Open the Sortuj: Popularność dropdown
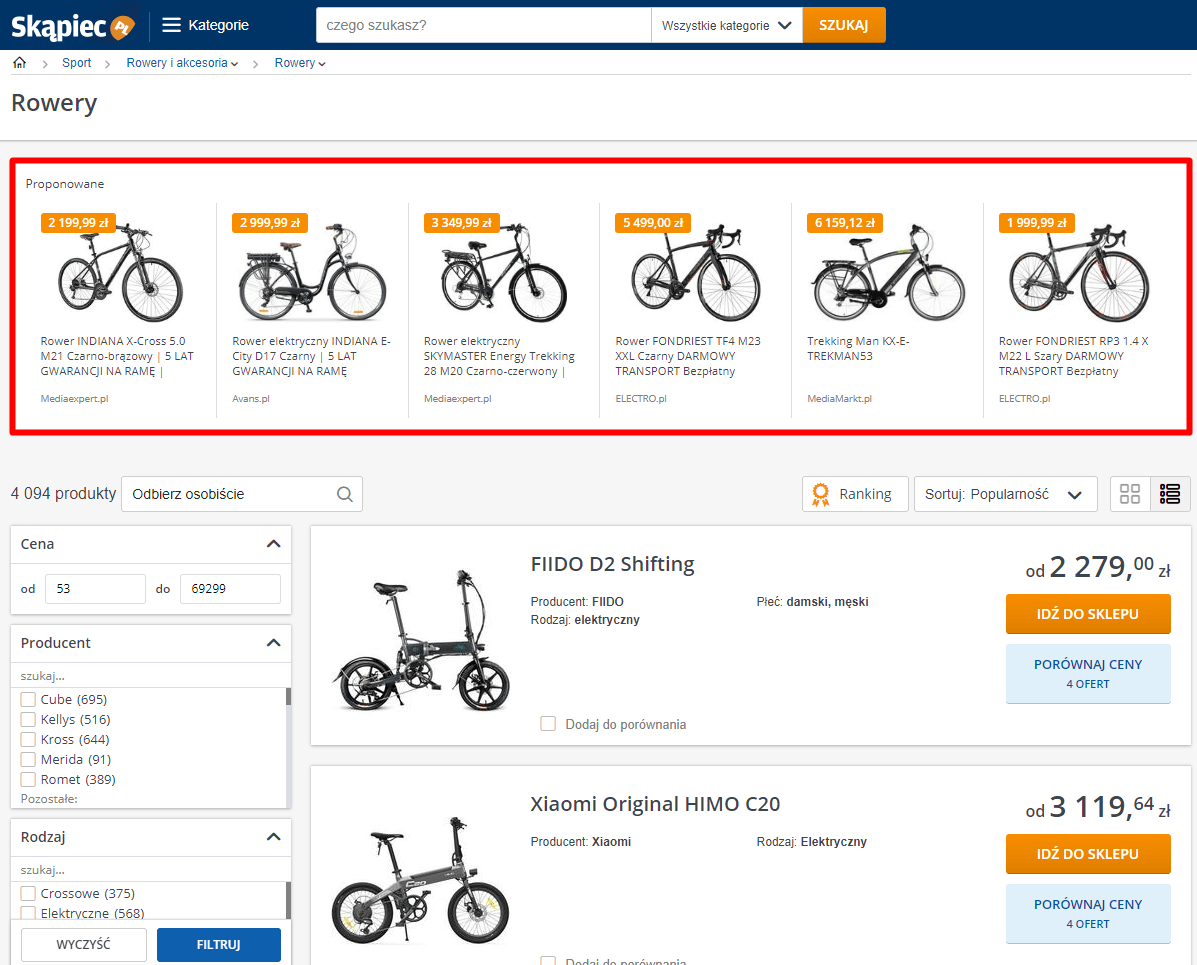 pos(1005,494)
